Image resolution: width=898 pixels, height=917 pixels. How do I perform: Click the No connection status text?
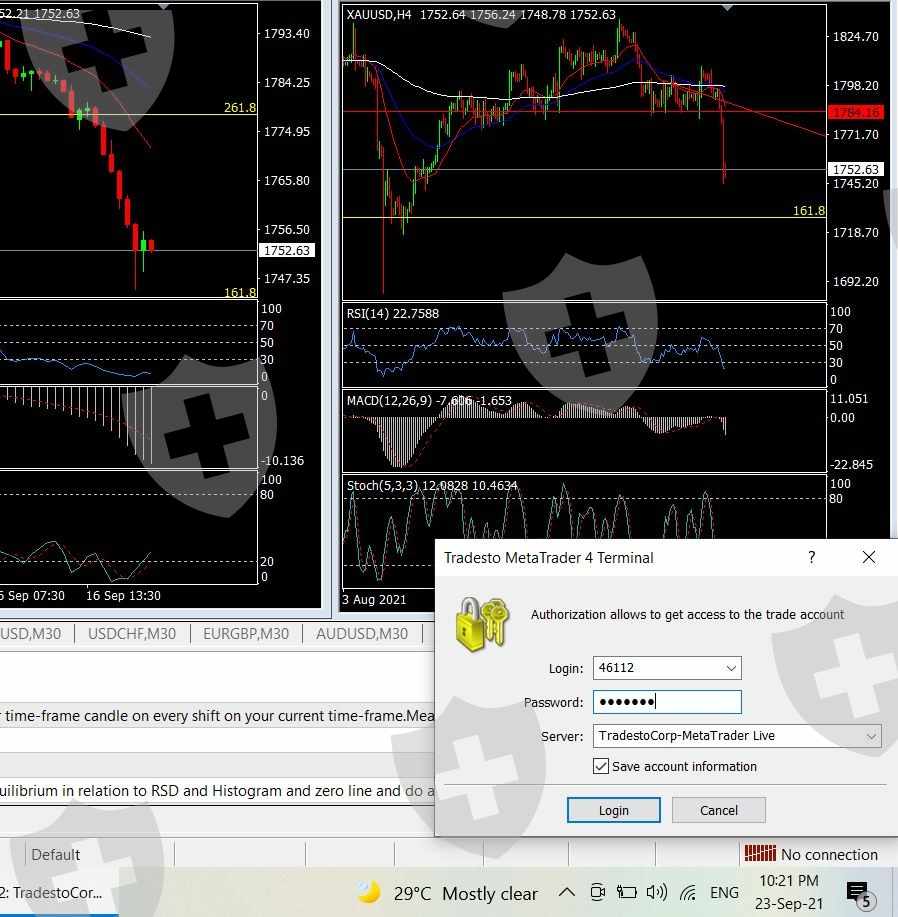pyautogui.click(x=829, y=854)
